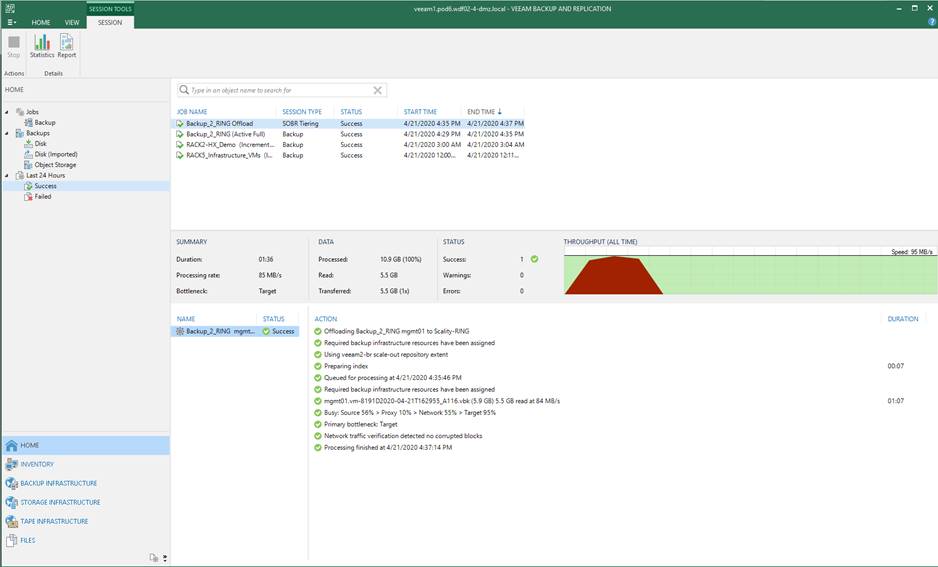Clear the search box with X

click(377, 90)
